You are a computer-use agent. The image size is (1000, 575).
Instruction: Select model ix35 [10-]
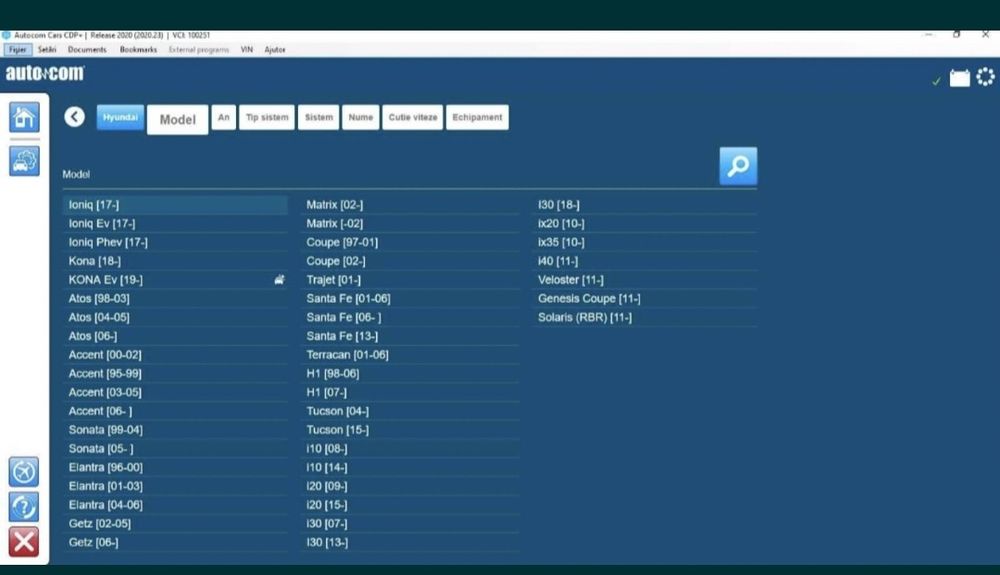pyautogui.click(x=645, y=242)
